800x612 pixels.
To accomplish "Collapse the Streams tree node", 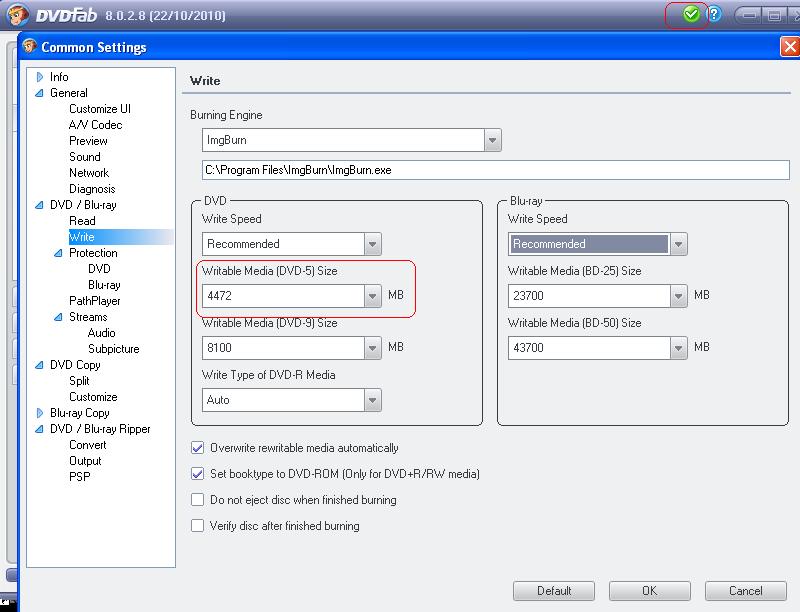I will point(58,317).
